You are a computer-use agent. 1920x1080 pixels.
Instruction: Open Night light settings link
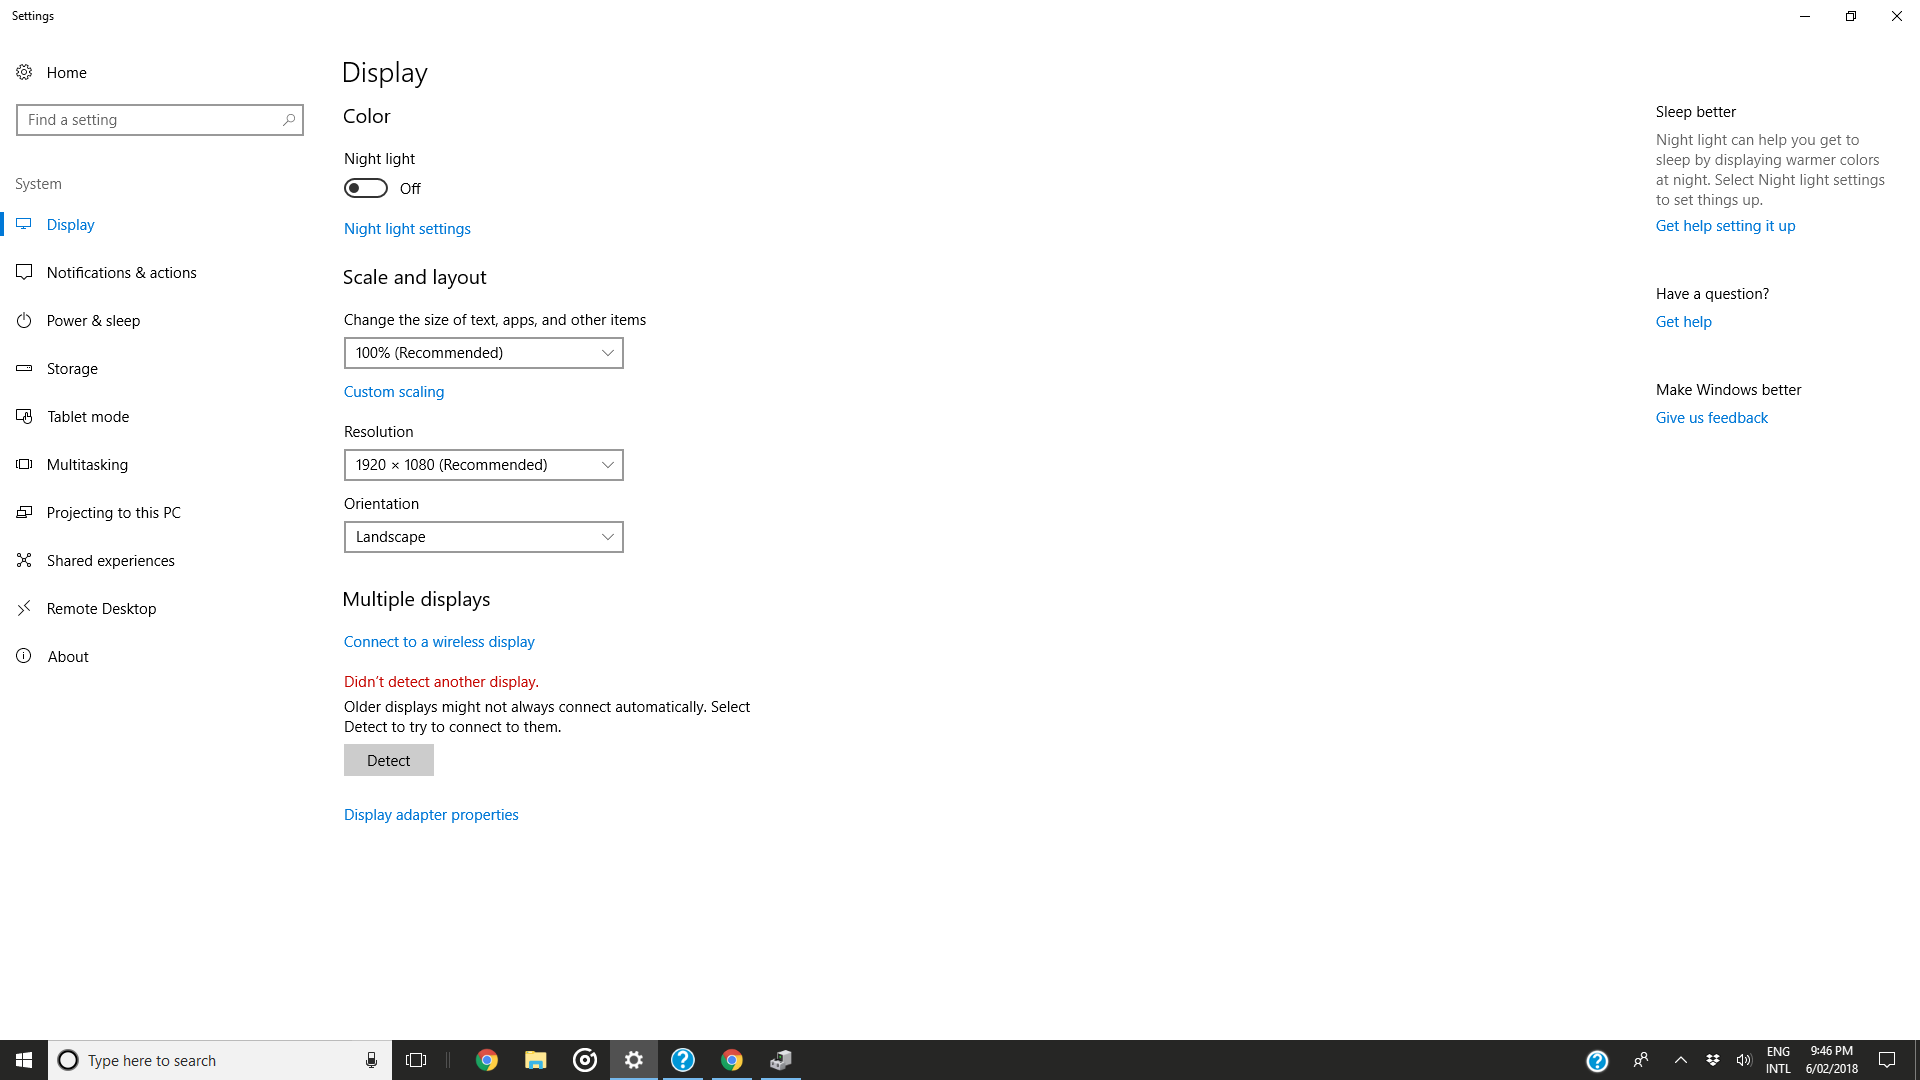point(407,228)
